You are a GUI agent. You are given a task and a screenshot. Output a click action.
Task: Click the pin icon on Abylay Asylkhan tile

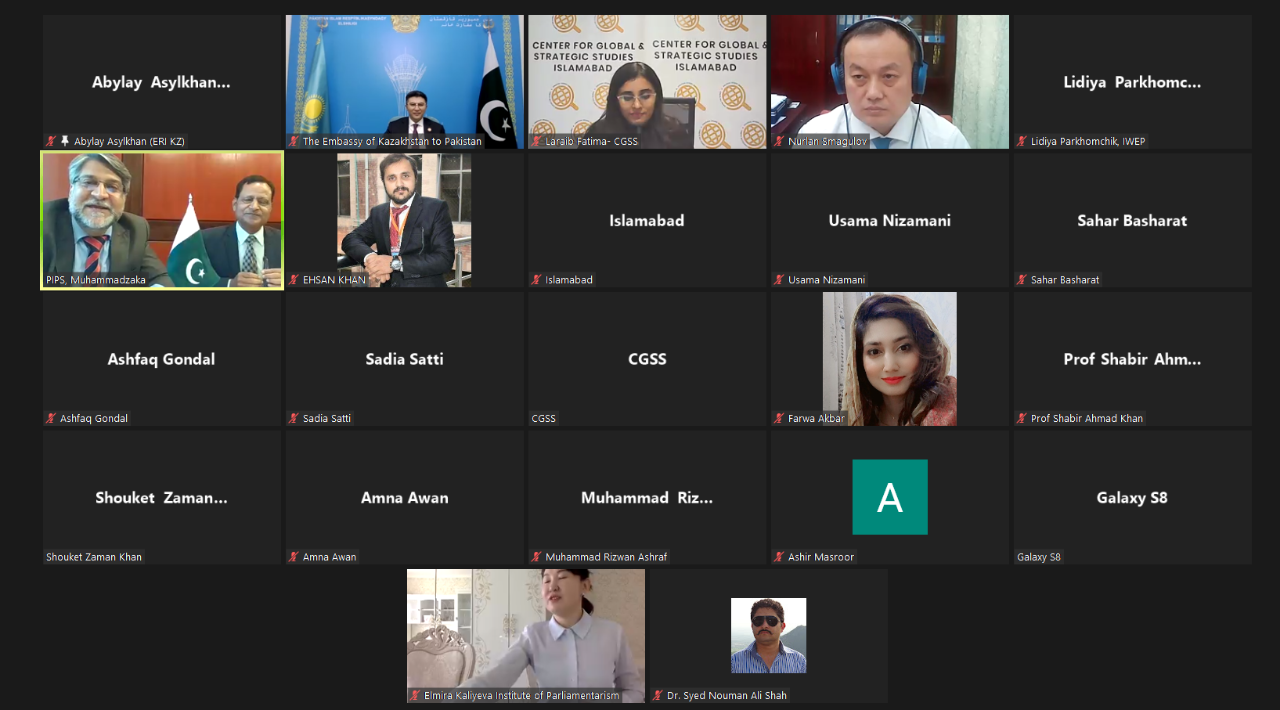[65, 141]
